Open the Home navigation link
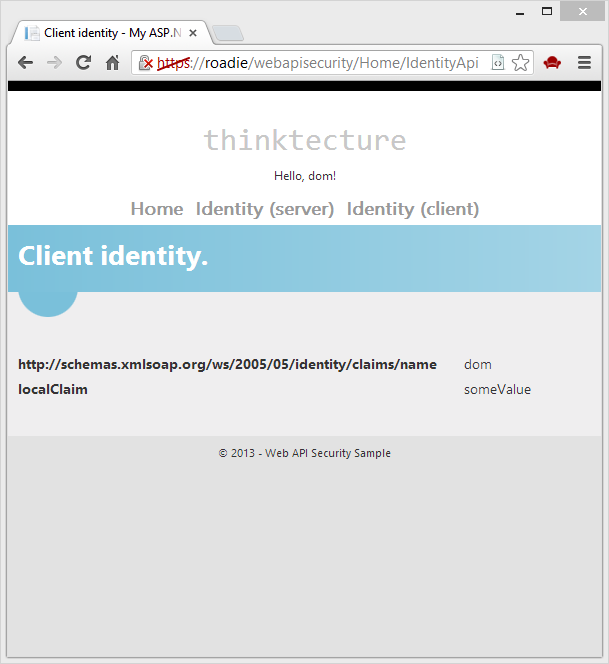Viewport: 609px width, 664px height. (157, 209)
